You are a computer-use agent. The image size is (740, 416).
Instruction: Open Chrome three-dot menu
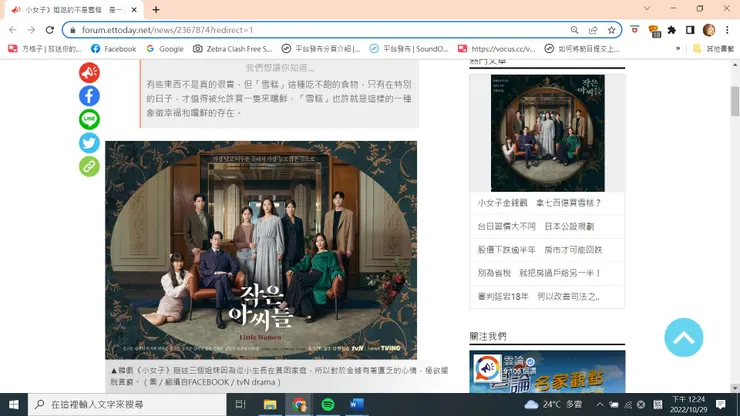pos(727,30)
